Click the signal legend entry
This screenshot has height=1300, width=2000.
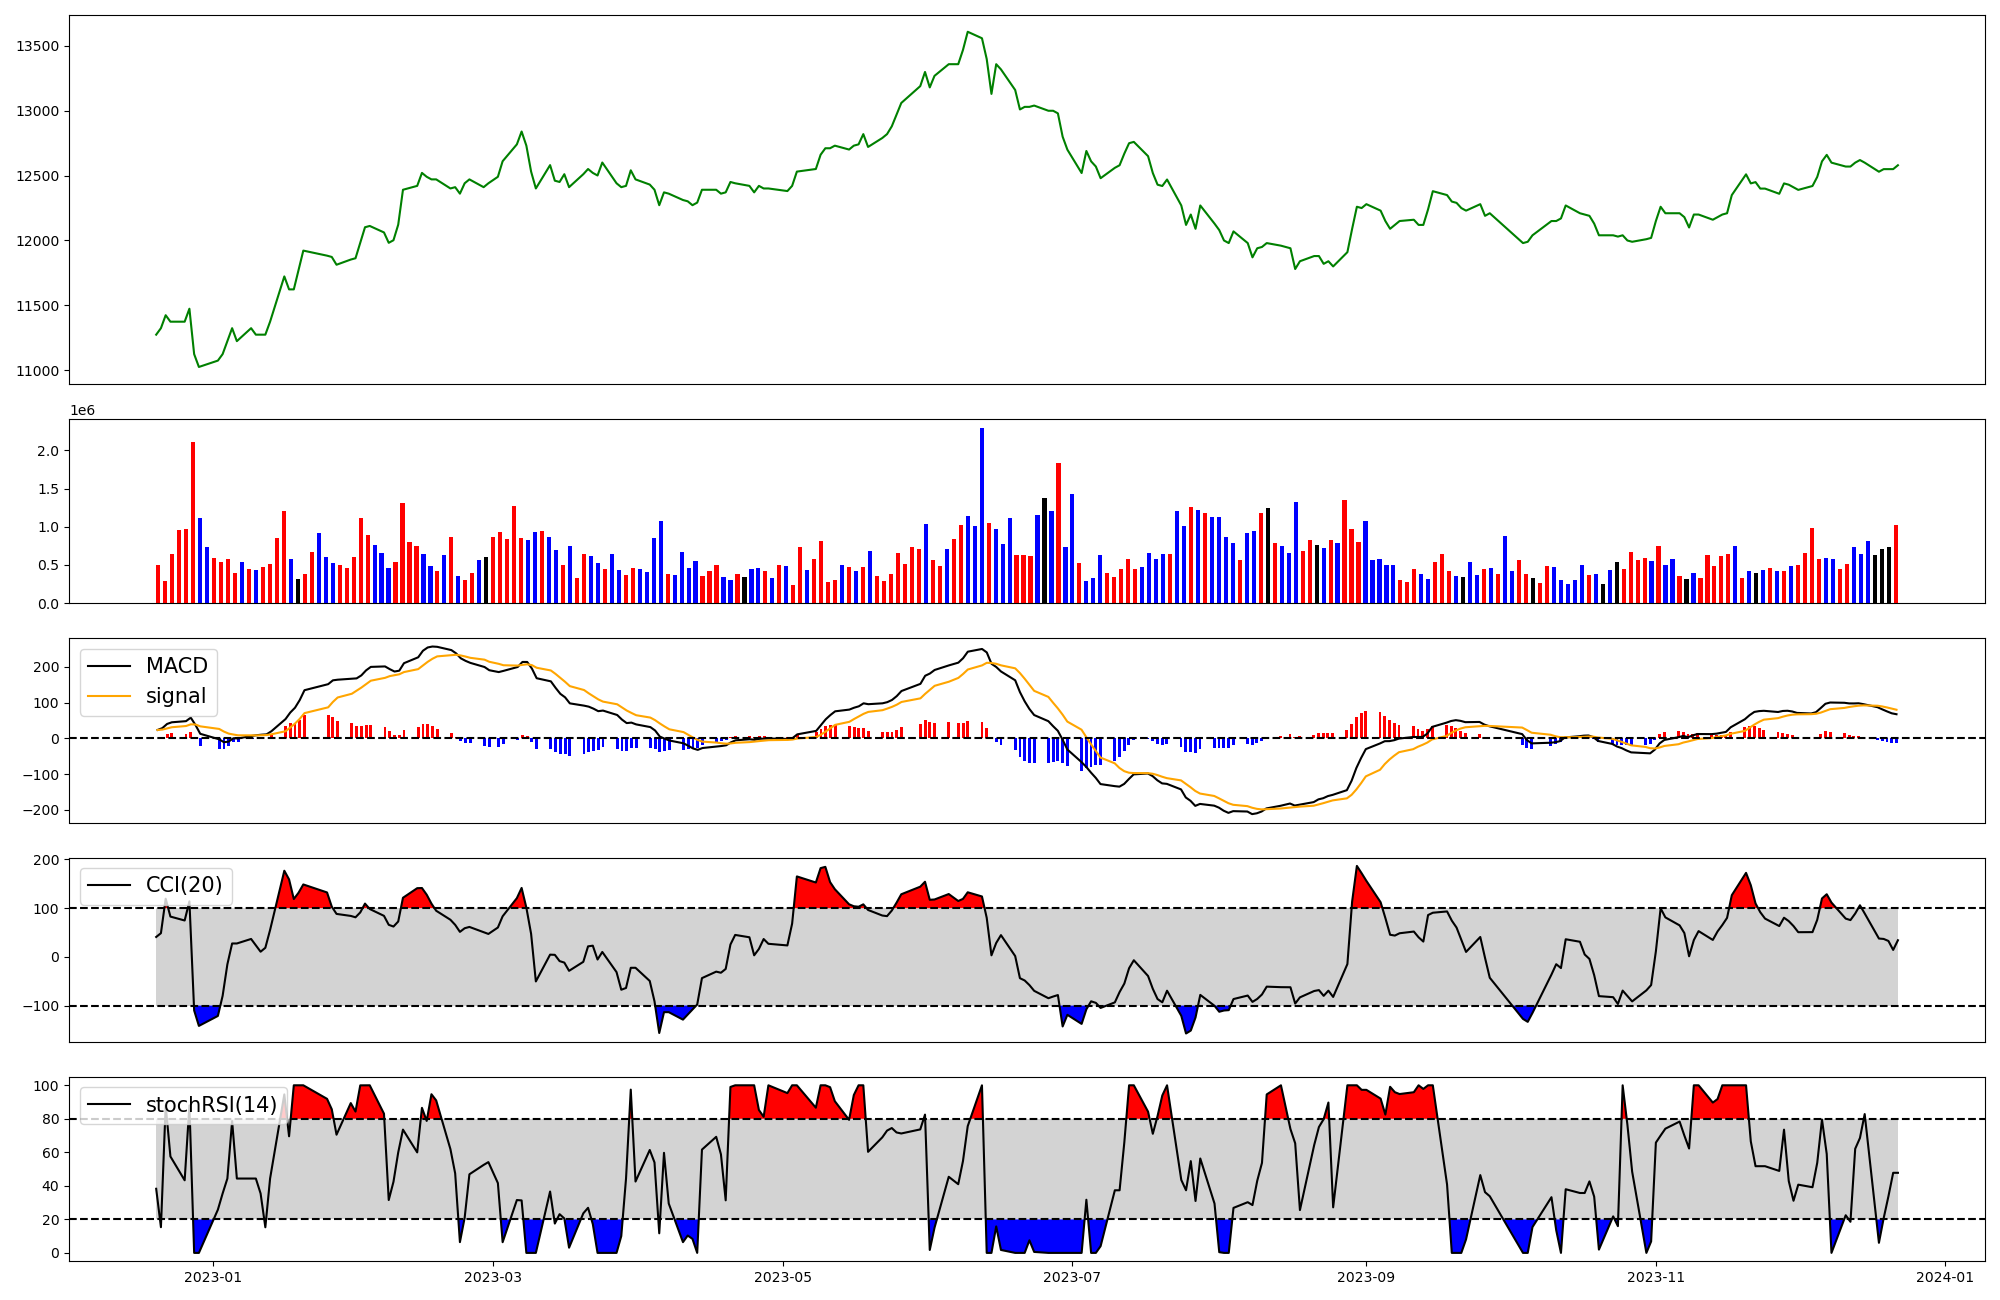[x=176, y=696]
